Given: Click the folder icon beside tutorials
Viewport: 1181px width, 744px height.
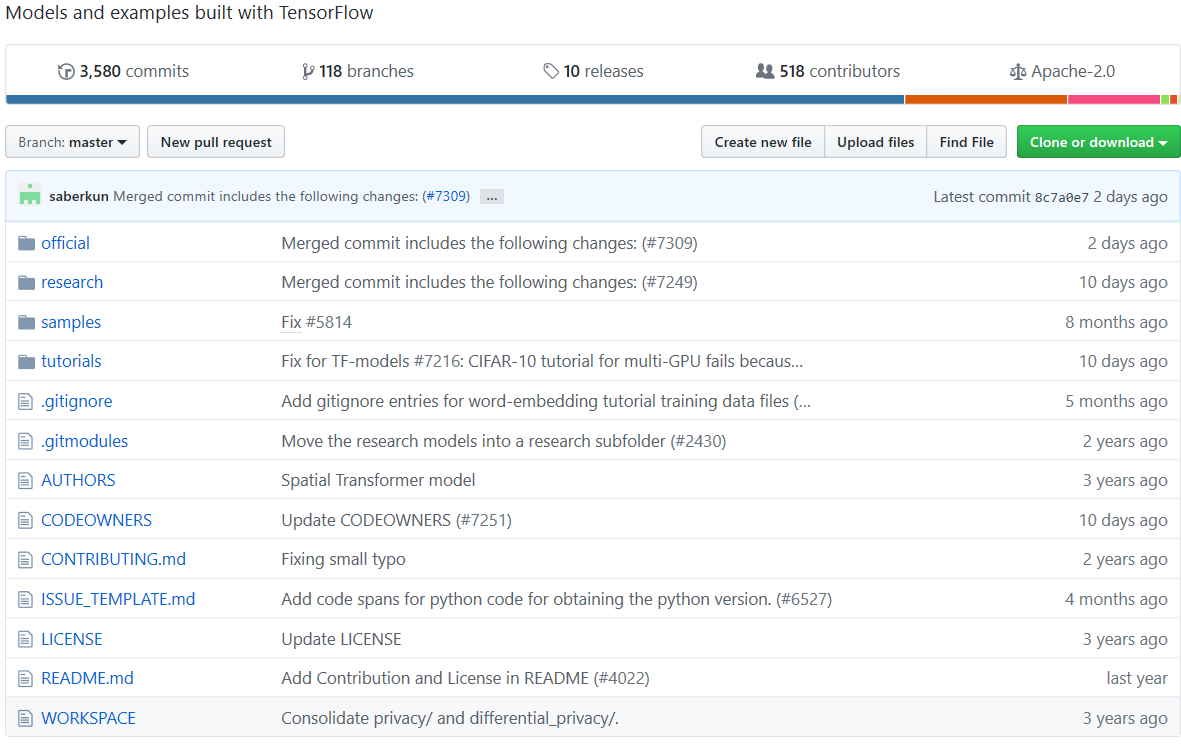Looking at the screenshot, I should 26,361.
